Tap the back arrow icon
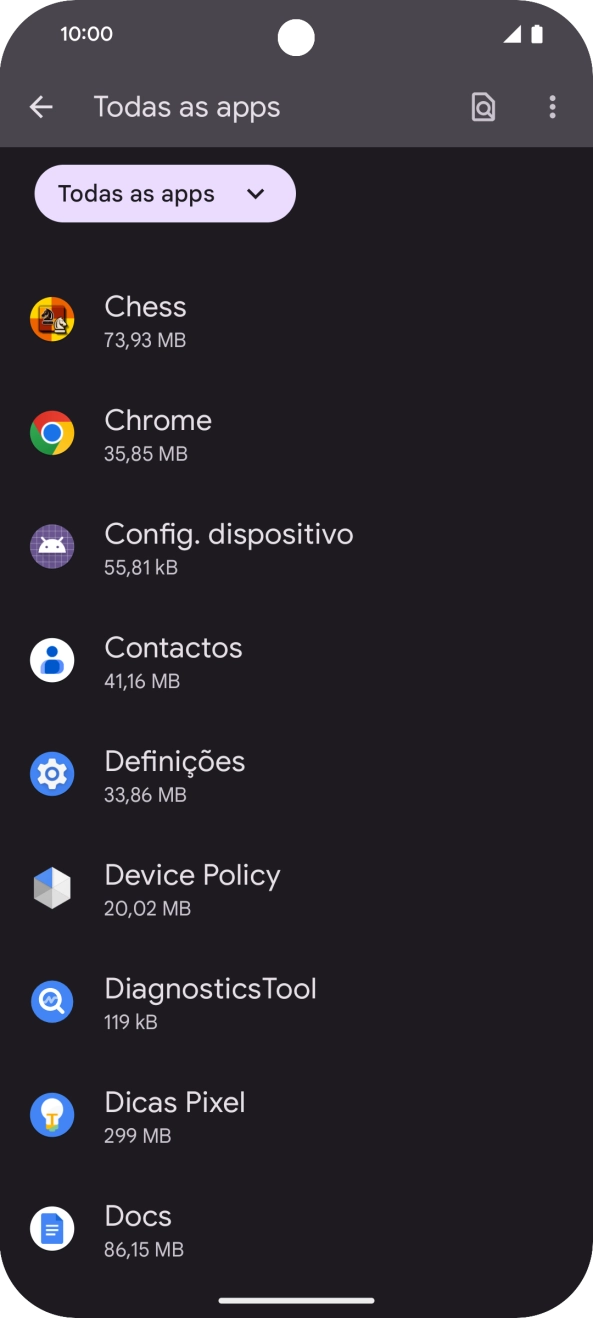 coord(41,107)
